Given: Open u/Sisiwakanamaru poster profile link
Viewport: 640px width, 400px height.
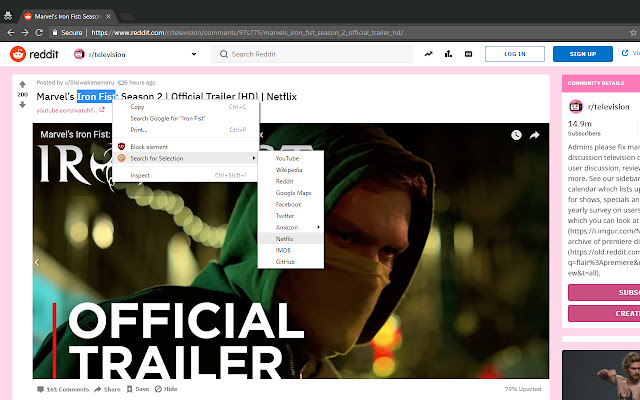Looking at the screenshot, I should pos(89,82).
